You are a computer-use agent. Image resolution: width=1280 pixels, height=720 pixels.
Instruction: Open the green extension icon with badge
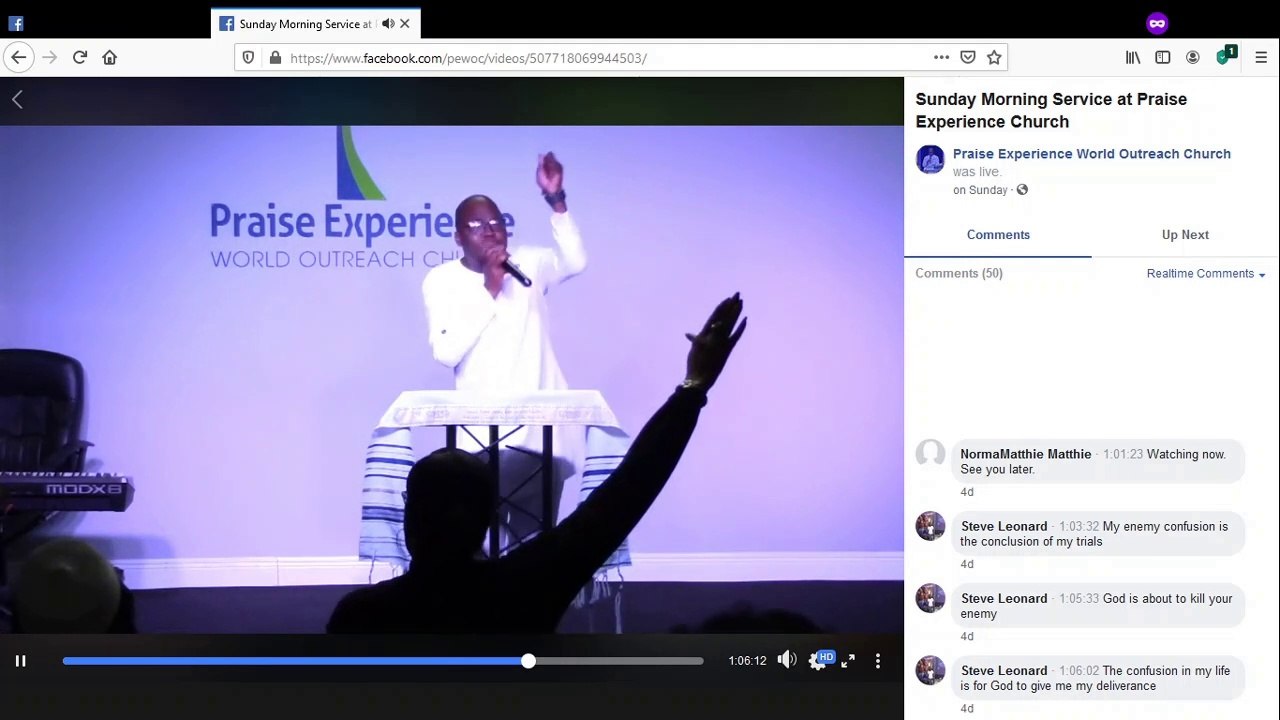point(1225,56)
